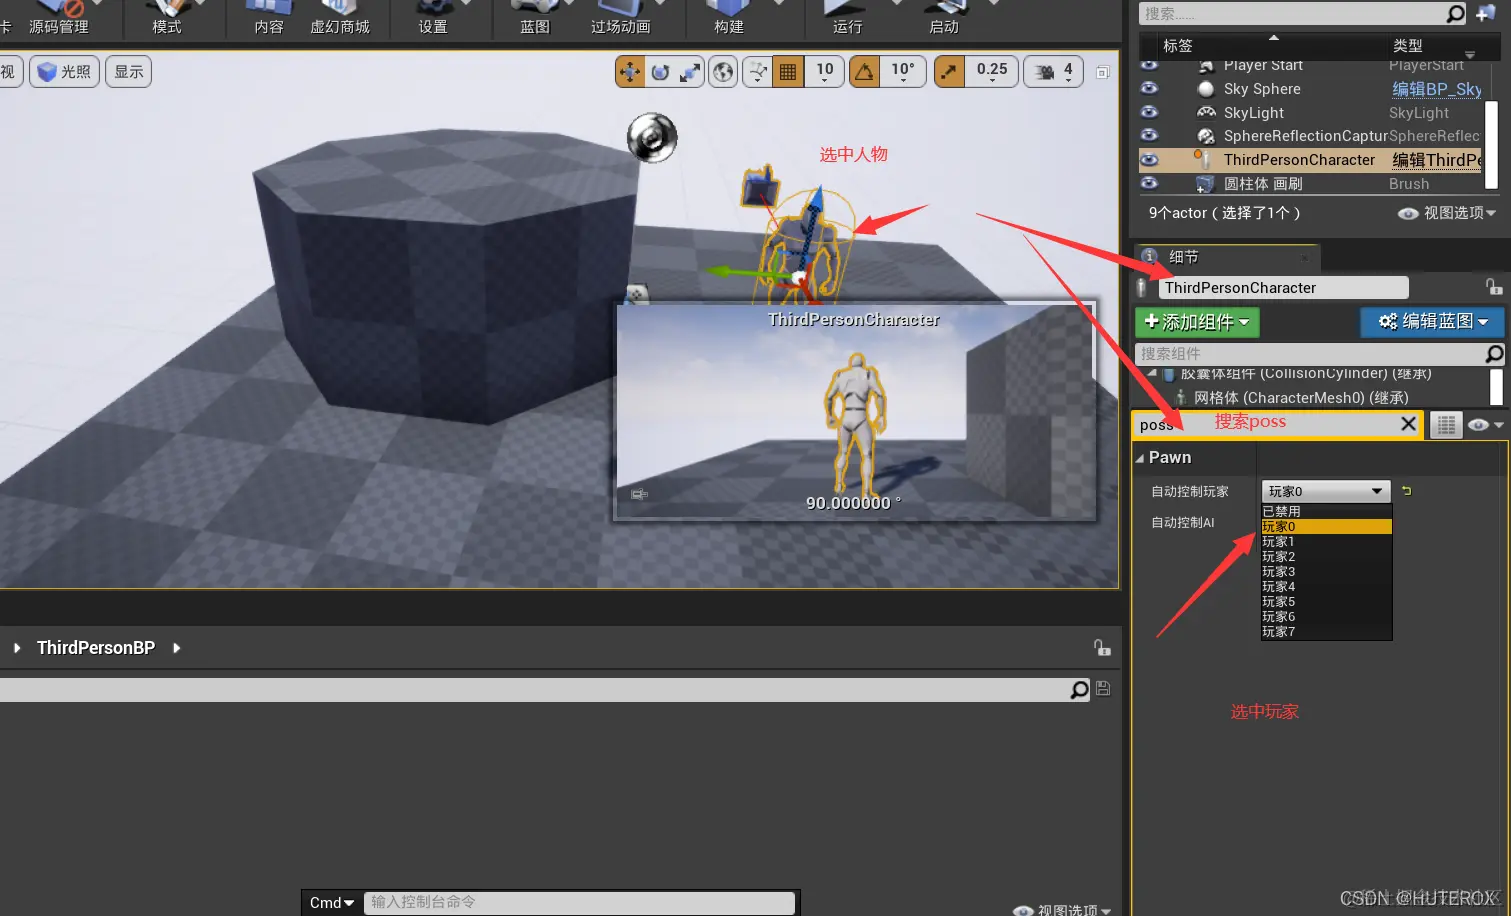Select the scale transform tool

[690, 72]
